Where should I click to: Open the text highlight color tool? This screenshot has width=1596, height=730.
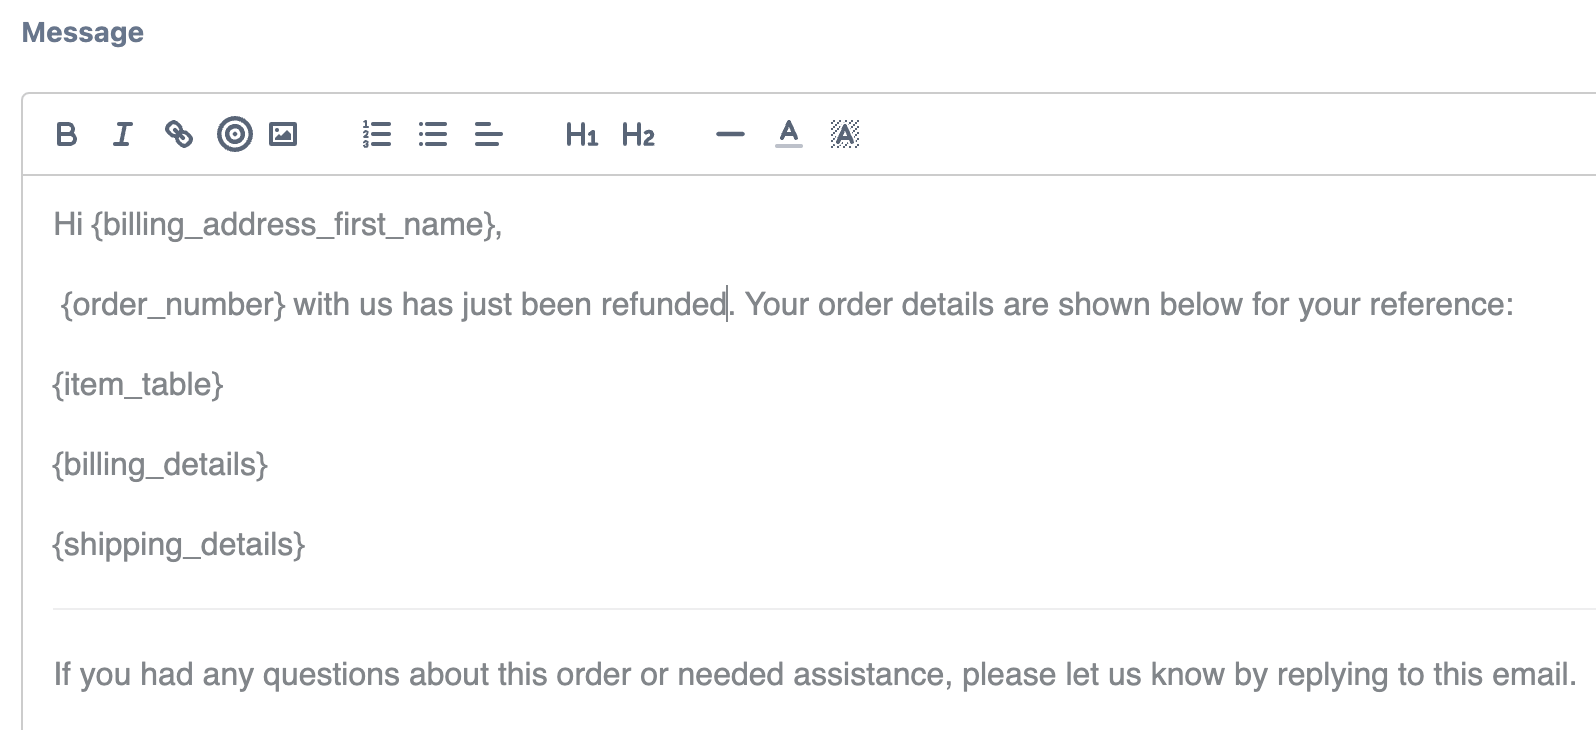(x=844, y=134)
